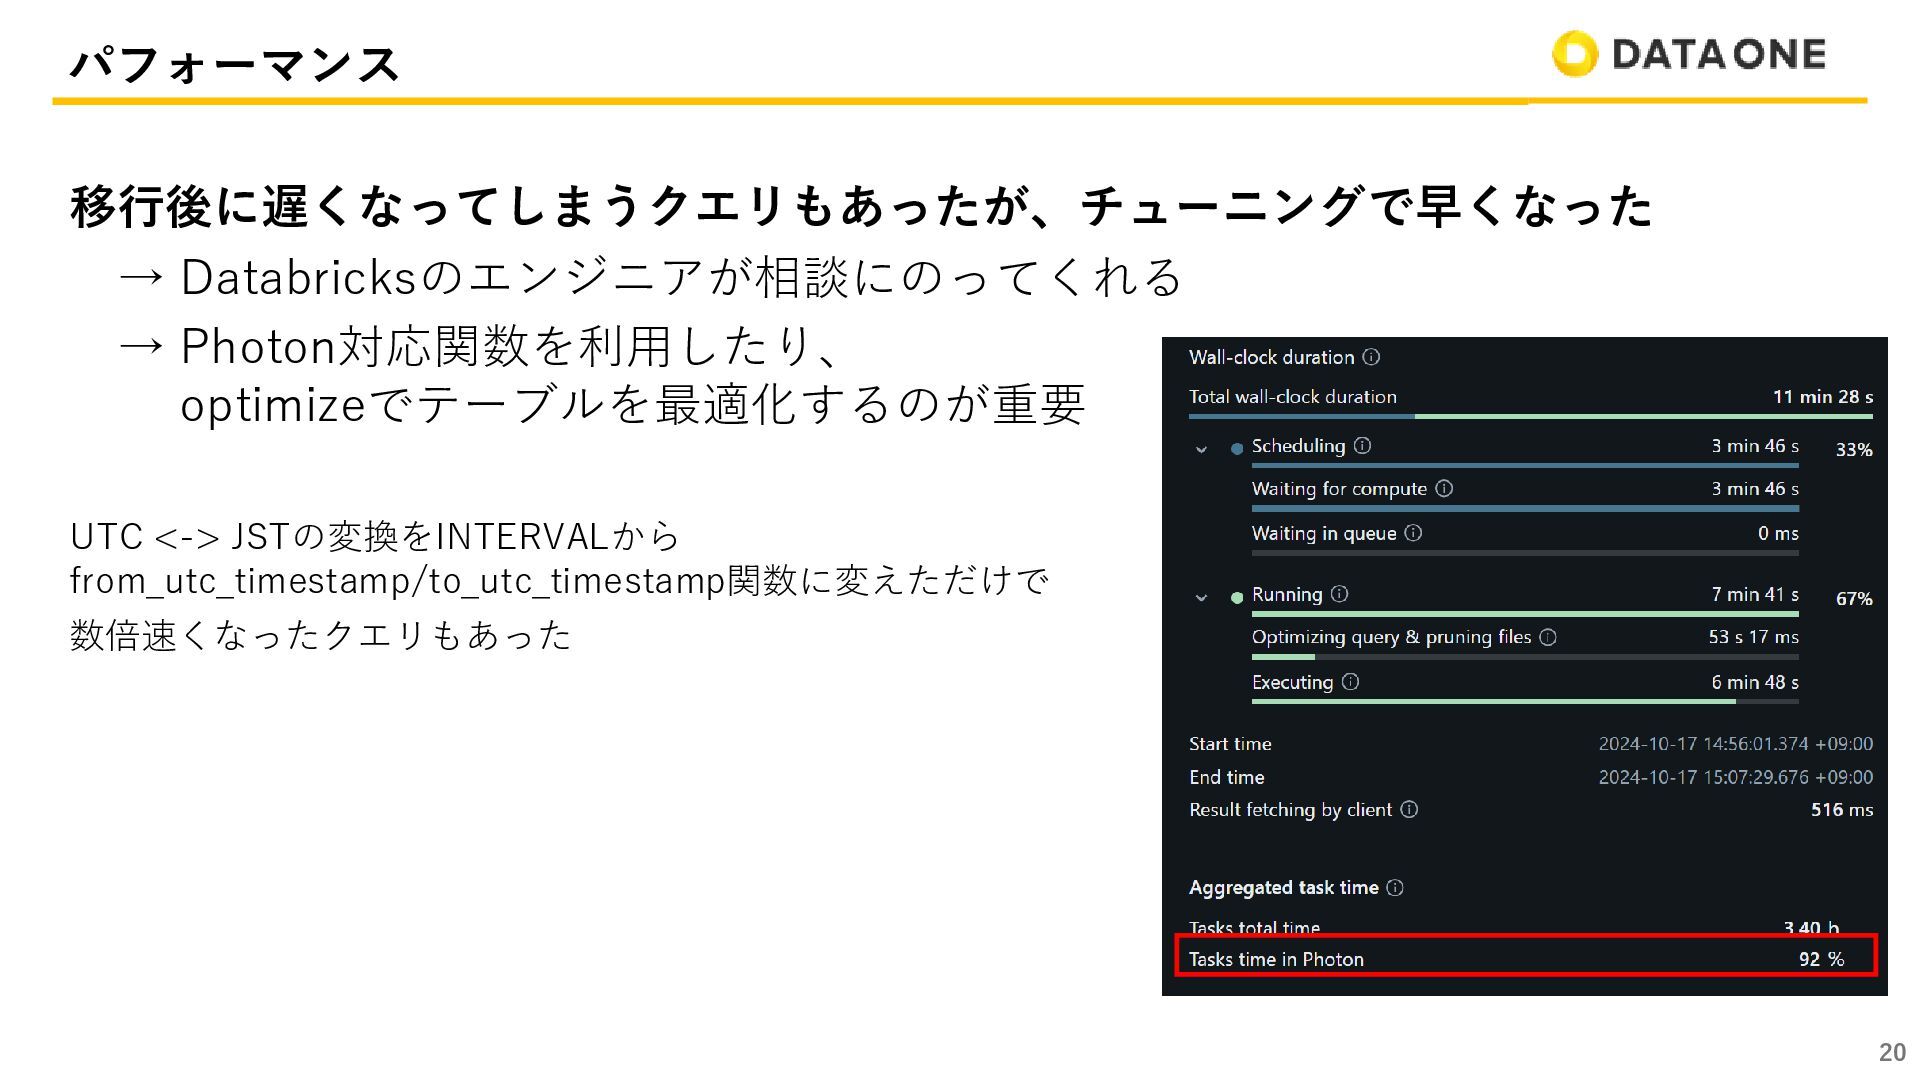Click the slide title 'パフォーマンス'

[236, 64]
